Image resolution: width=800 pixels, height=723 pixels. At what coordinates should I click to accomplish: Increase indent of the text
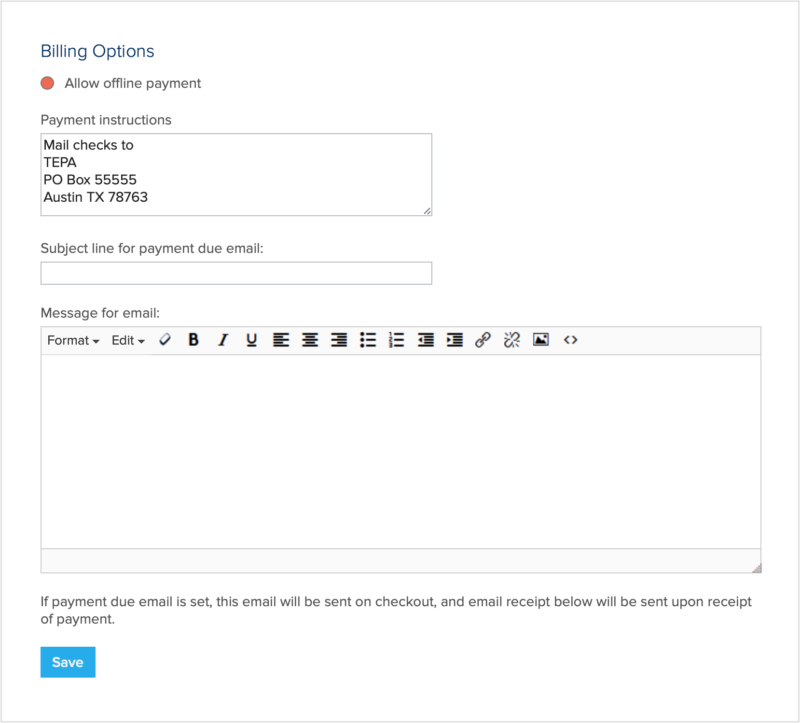coord(454,340)
